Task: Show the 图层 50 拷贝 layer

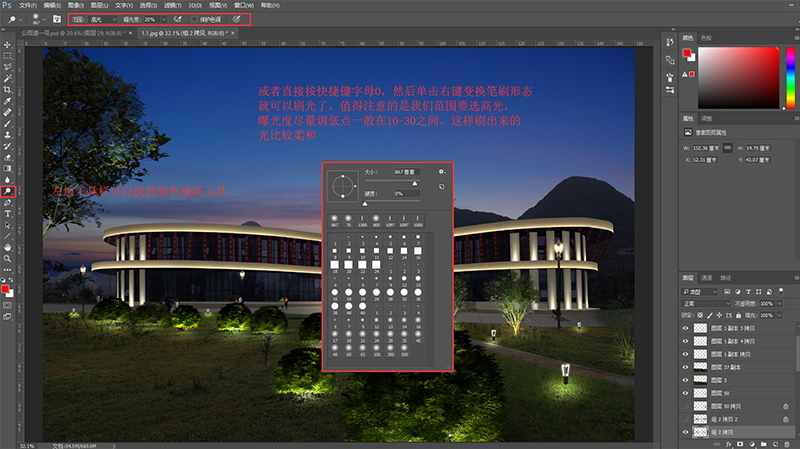Action: [x=686, y=406]
